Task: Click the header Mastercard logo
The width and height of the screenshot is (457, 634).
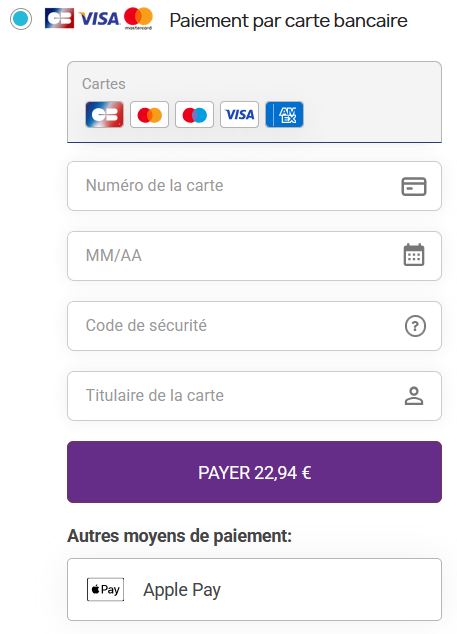Action: tap(138, 19)
